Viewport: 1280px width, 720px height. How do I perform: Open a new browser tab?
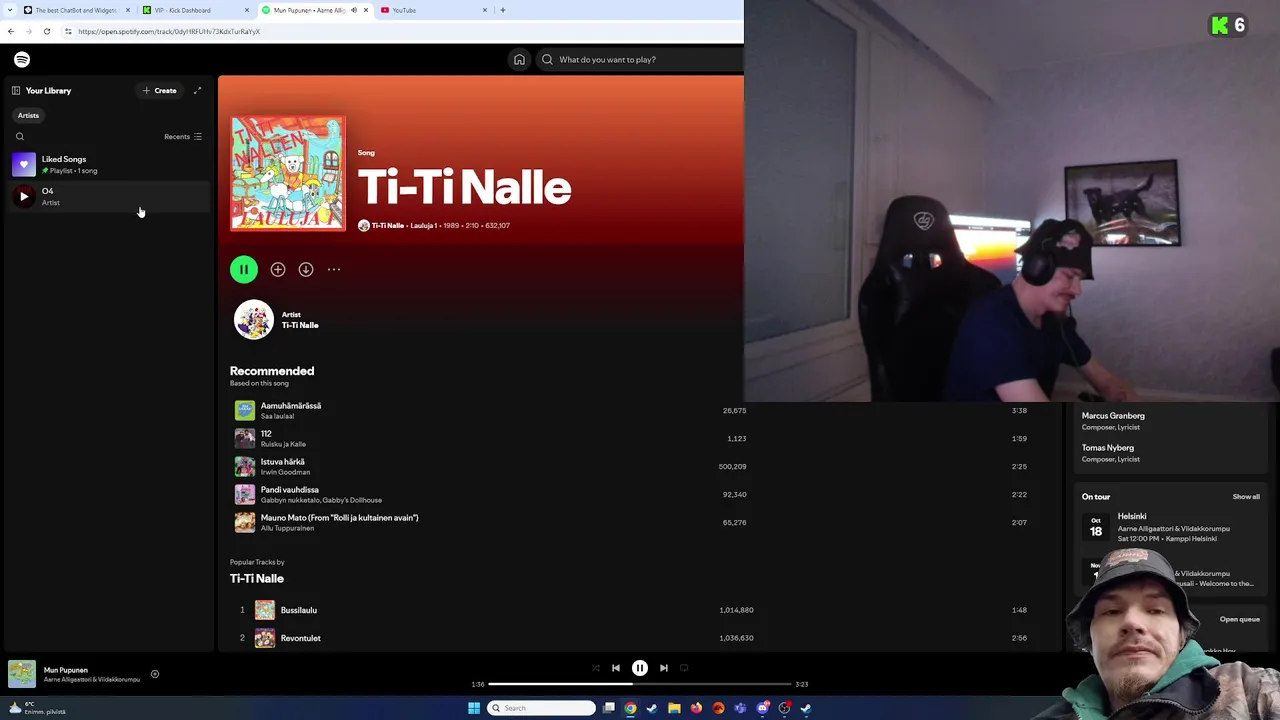[x=503, y=10]
